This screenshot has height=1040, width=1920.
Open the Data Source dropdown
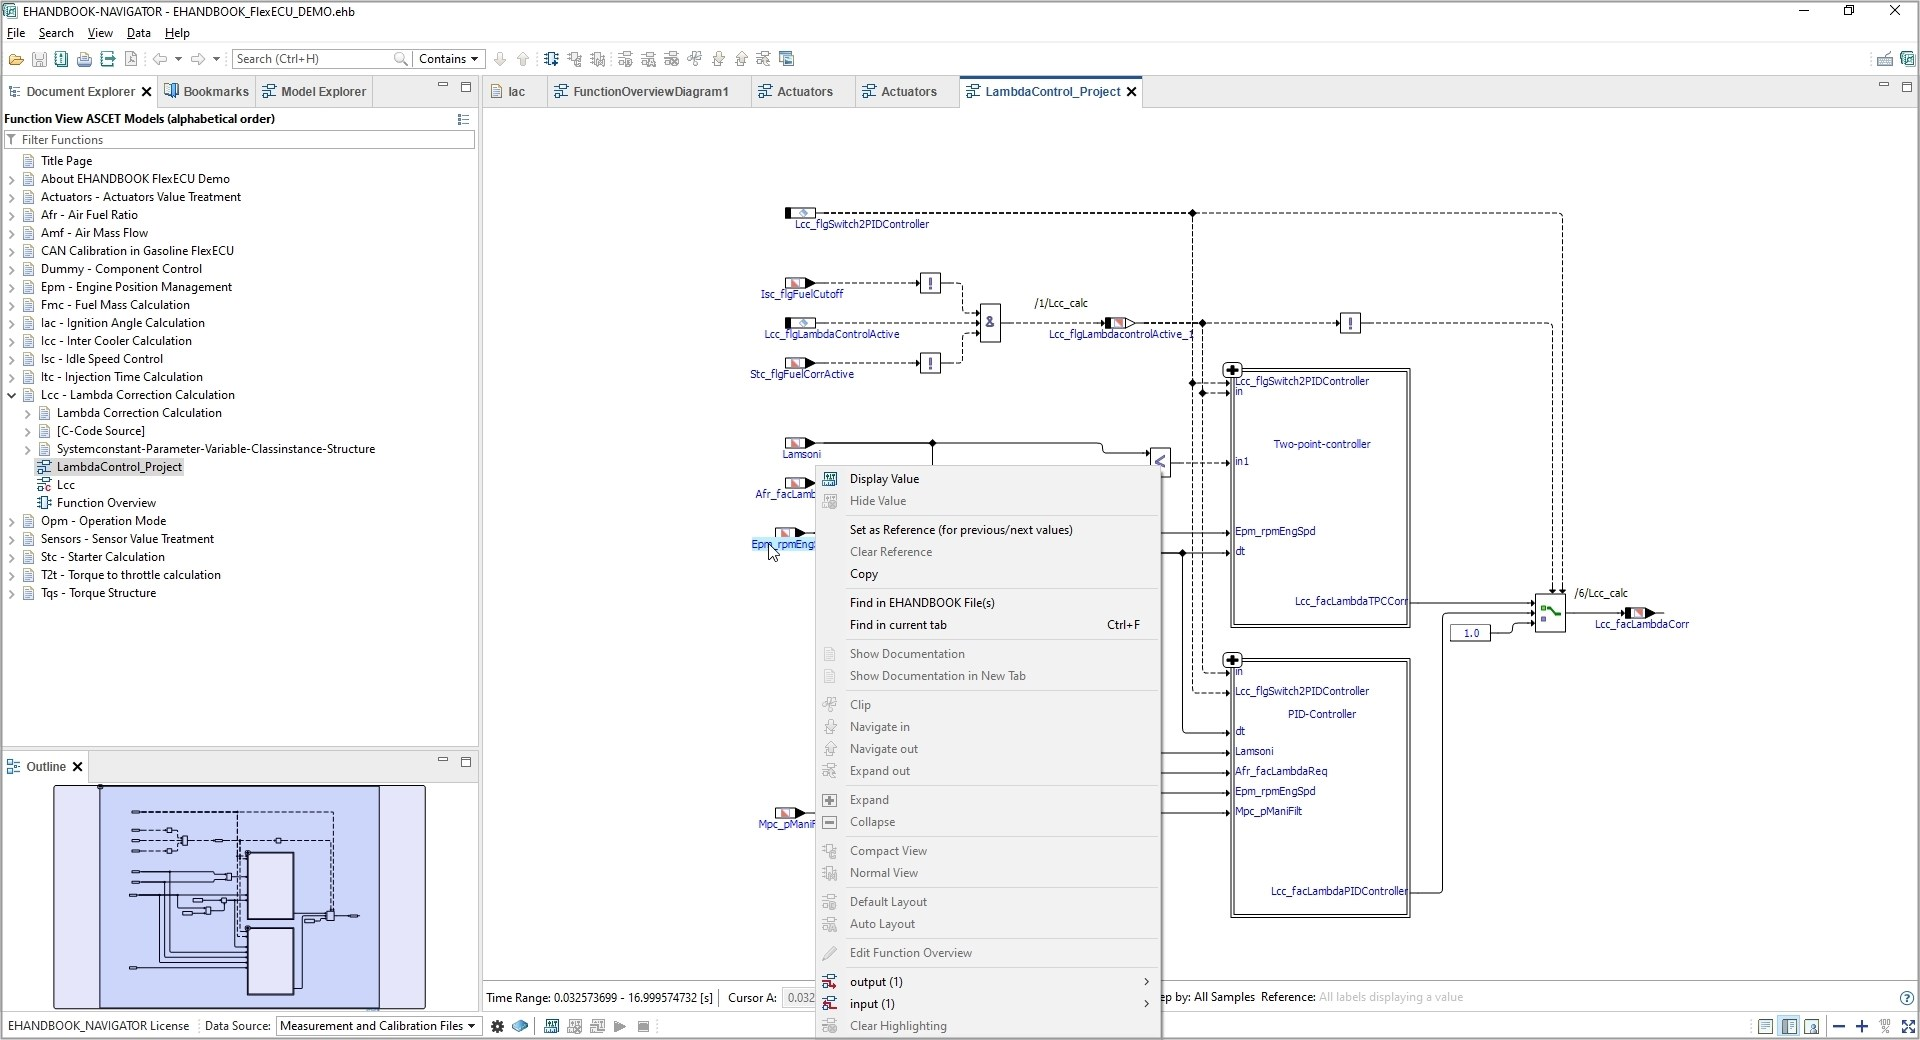pos(377,1026)
